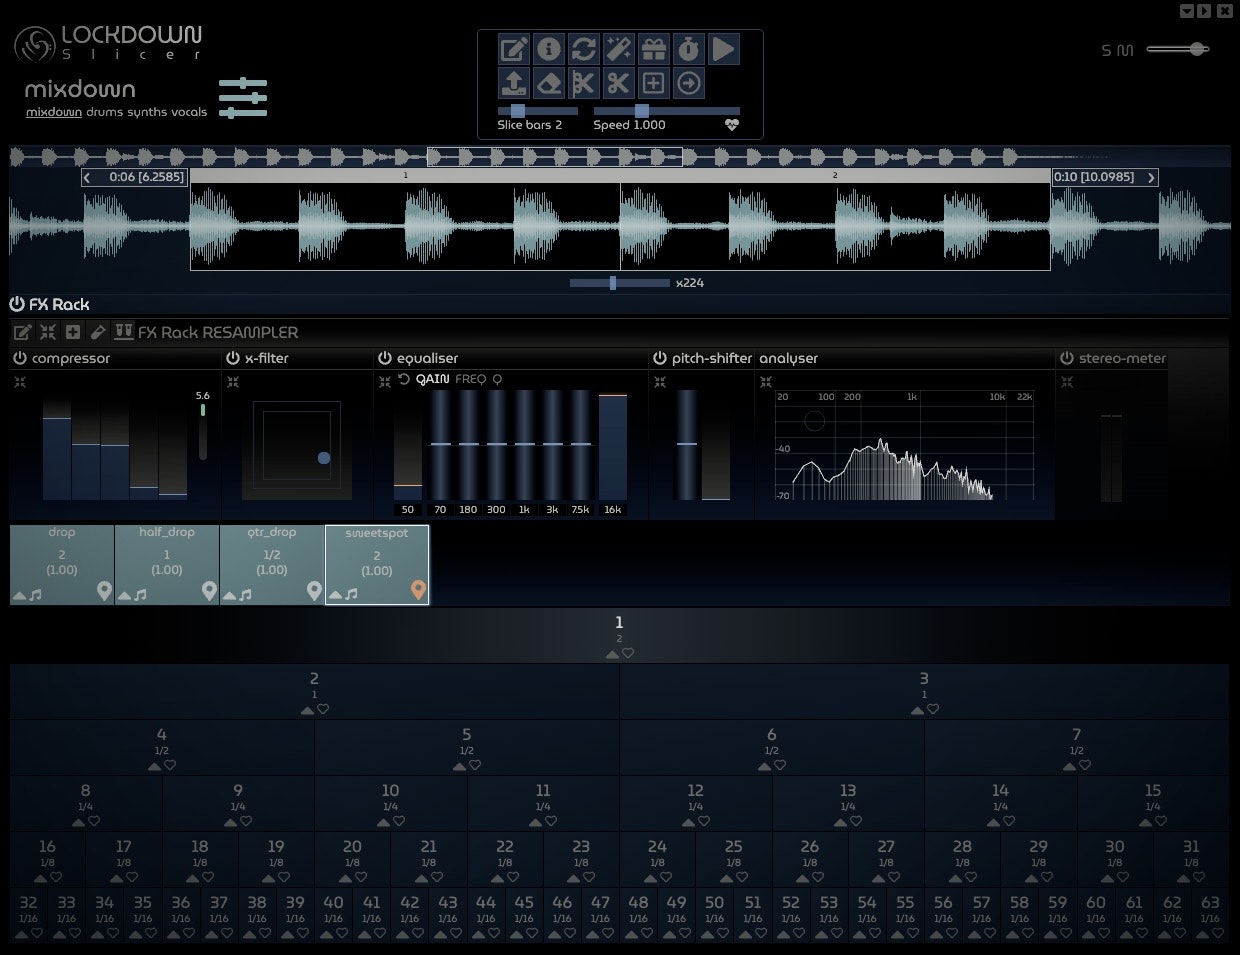Adjust the Slice bars slider
Screen dimensions: 1240x955
[x=538, y=111]
